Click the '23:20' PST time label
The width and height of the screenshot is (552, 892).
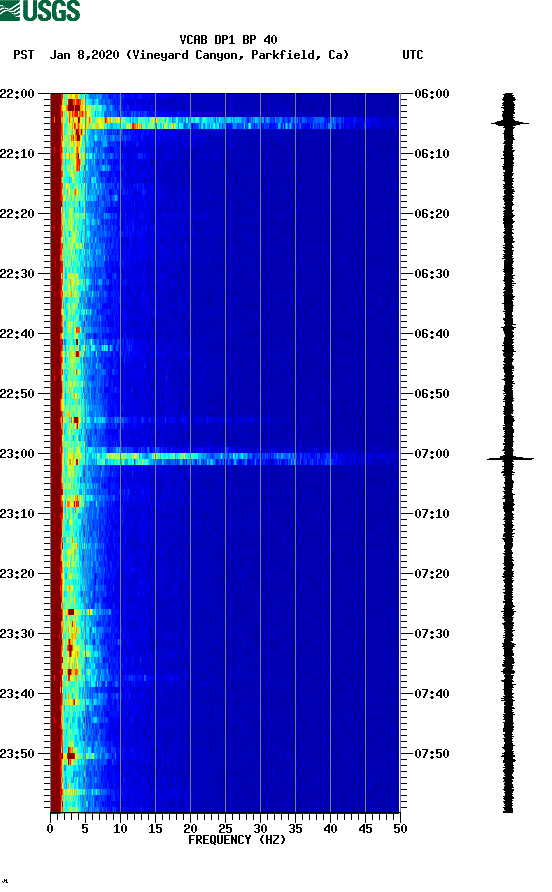pos(17,573)
